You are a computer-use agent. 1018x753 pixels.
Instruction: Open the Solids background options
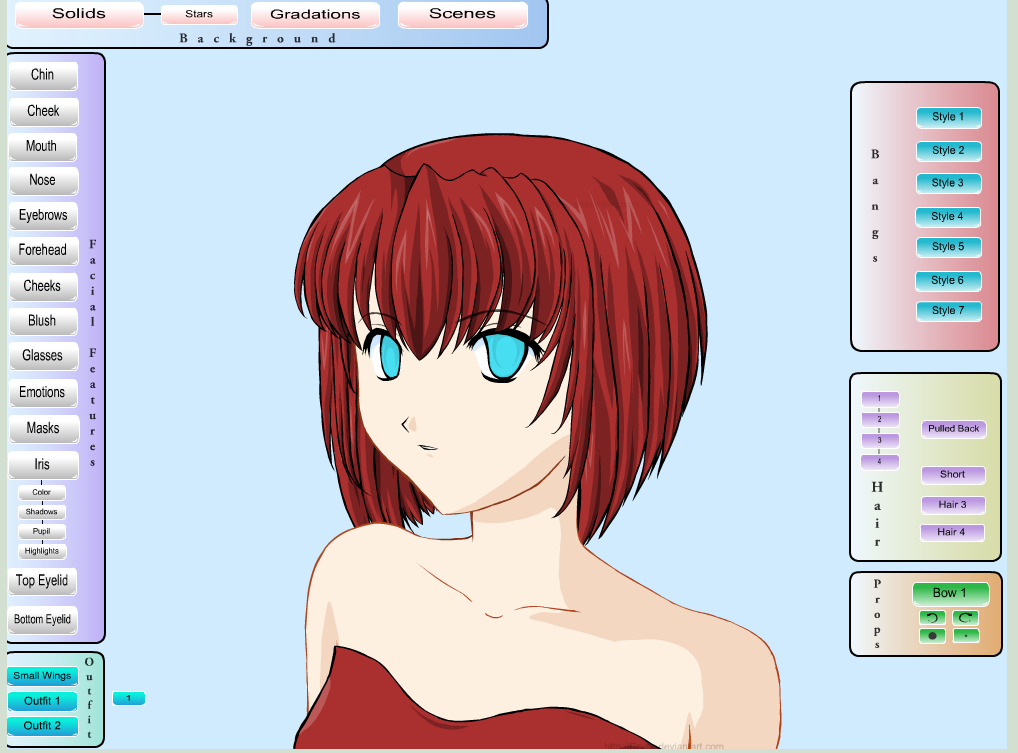(x=79, y=14)
